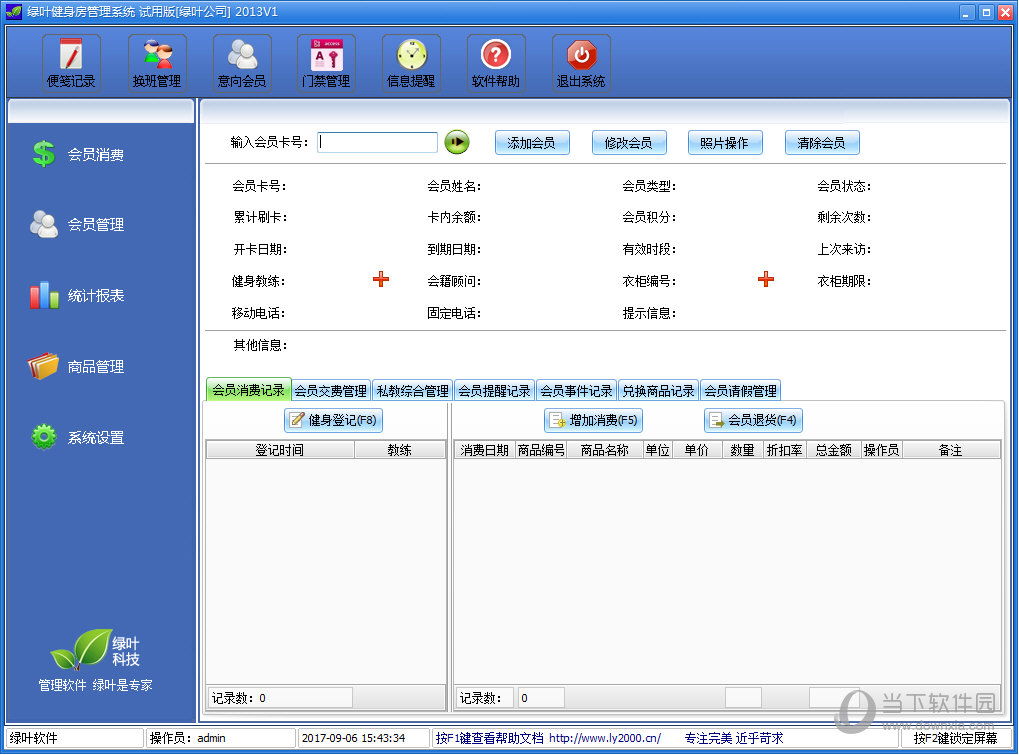
Task: Open 换班管理 shift management
Action: tap(157, 62)
